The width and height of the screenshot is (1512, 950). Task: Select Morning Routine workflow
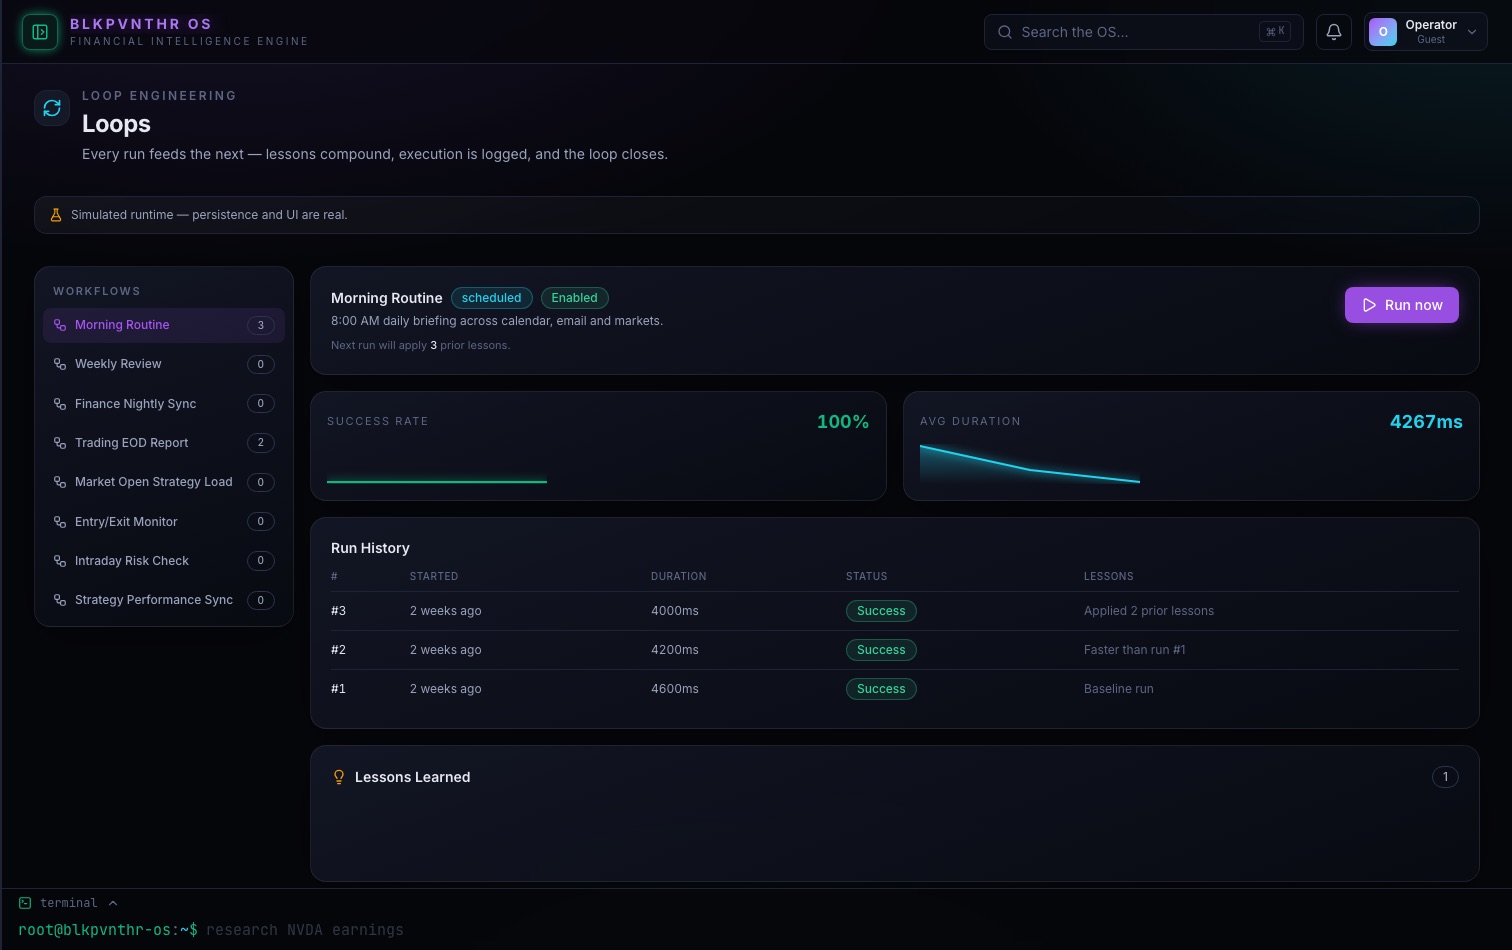[164, 325]
